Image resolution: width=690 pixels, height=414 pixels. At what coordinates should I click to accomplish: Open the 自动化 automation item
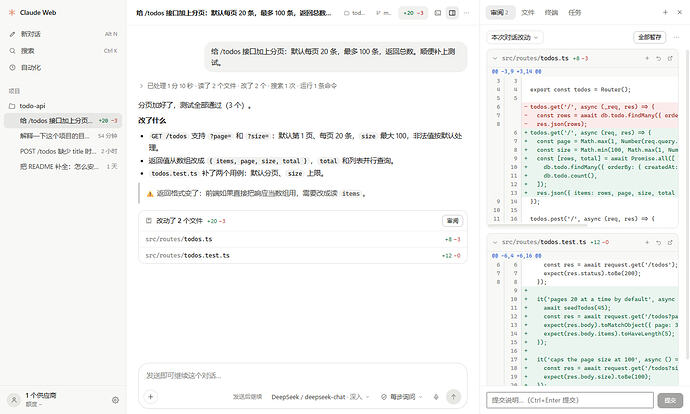[63, 67]
